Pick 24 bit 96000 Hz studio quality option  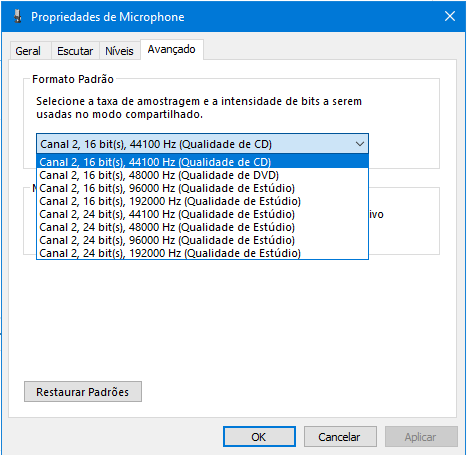tap(202, 240)
